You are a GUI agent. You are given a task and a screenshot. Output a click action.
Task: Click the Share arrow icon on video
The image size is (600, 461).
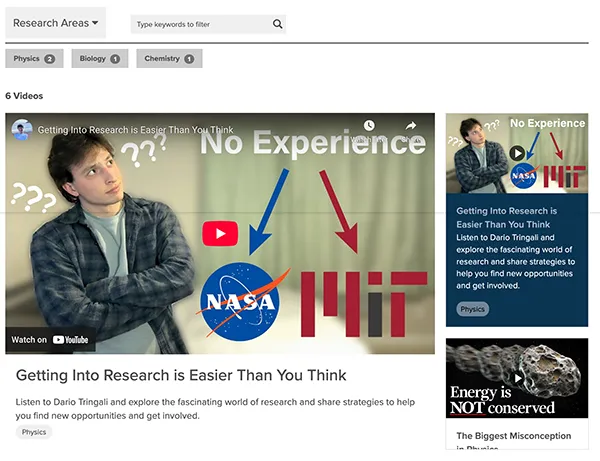pyautogui.click(x=411, y=125)
